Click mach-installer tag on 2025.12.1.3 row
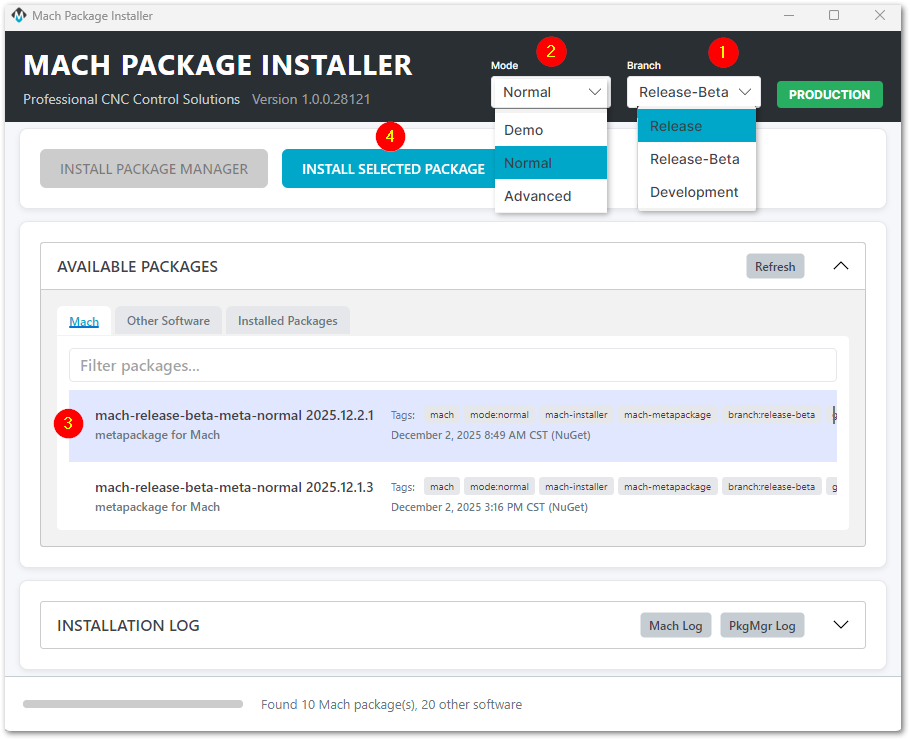The width and height of the screenshot is (910, 740). pos(576,487)
